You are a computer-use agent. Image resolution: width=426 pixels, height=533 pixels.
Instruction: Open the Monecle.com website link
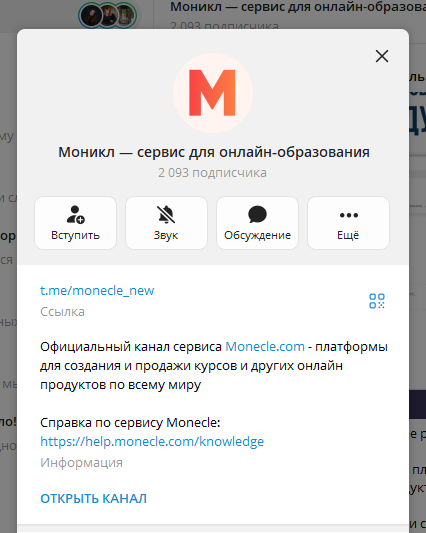(x=265, y=347)
